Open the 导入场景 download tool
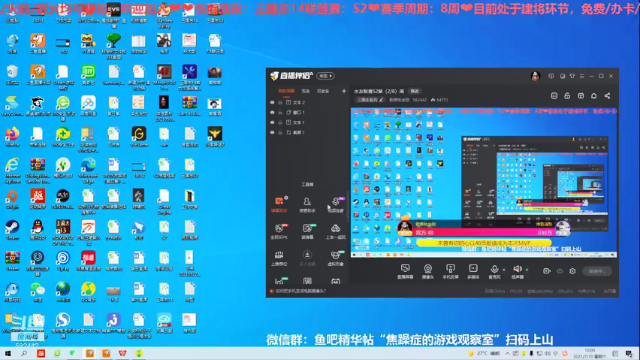640x360 pixels. pyautogui.click(x=307, y=258)
